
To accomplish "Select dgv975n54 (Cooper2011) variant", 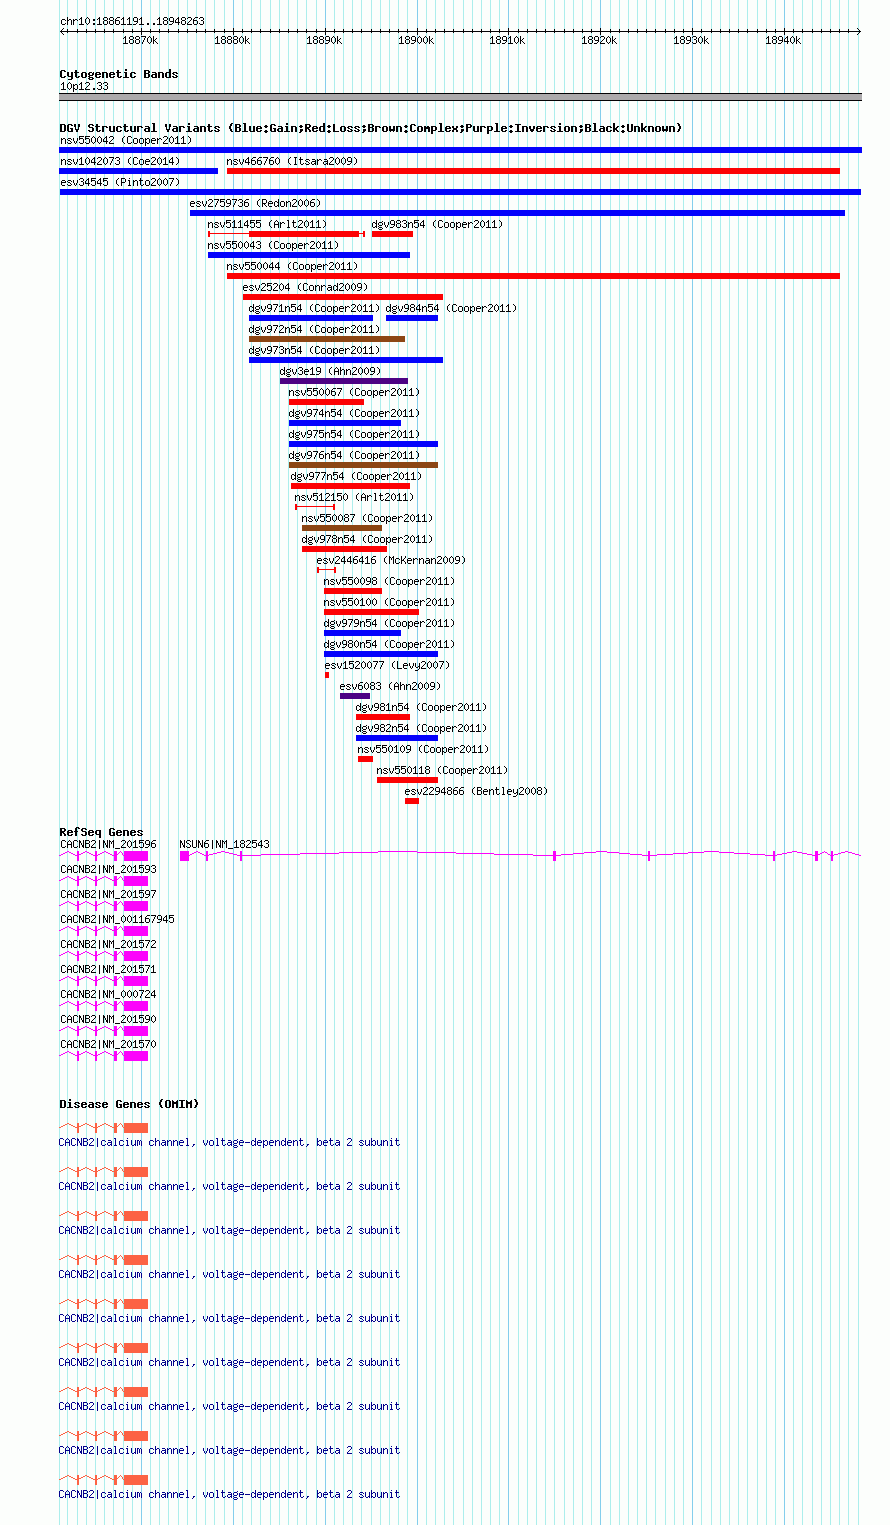I will 363,444.
